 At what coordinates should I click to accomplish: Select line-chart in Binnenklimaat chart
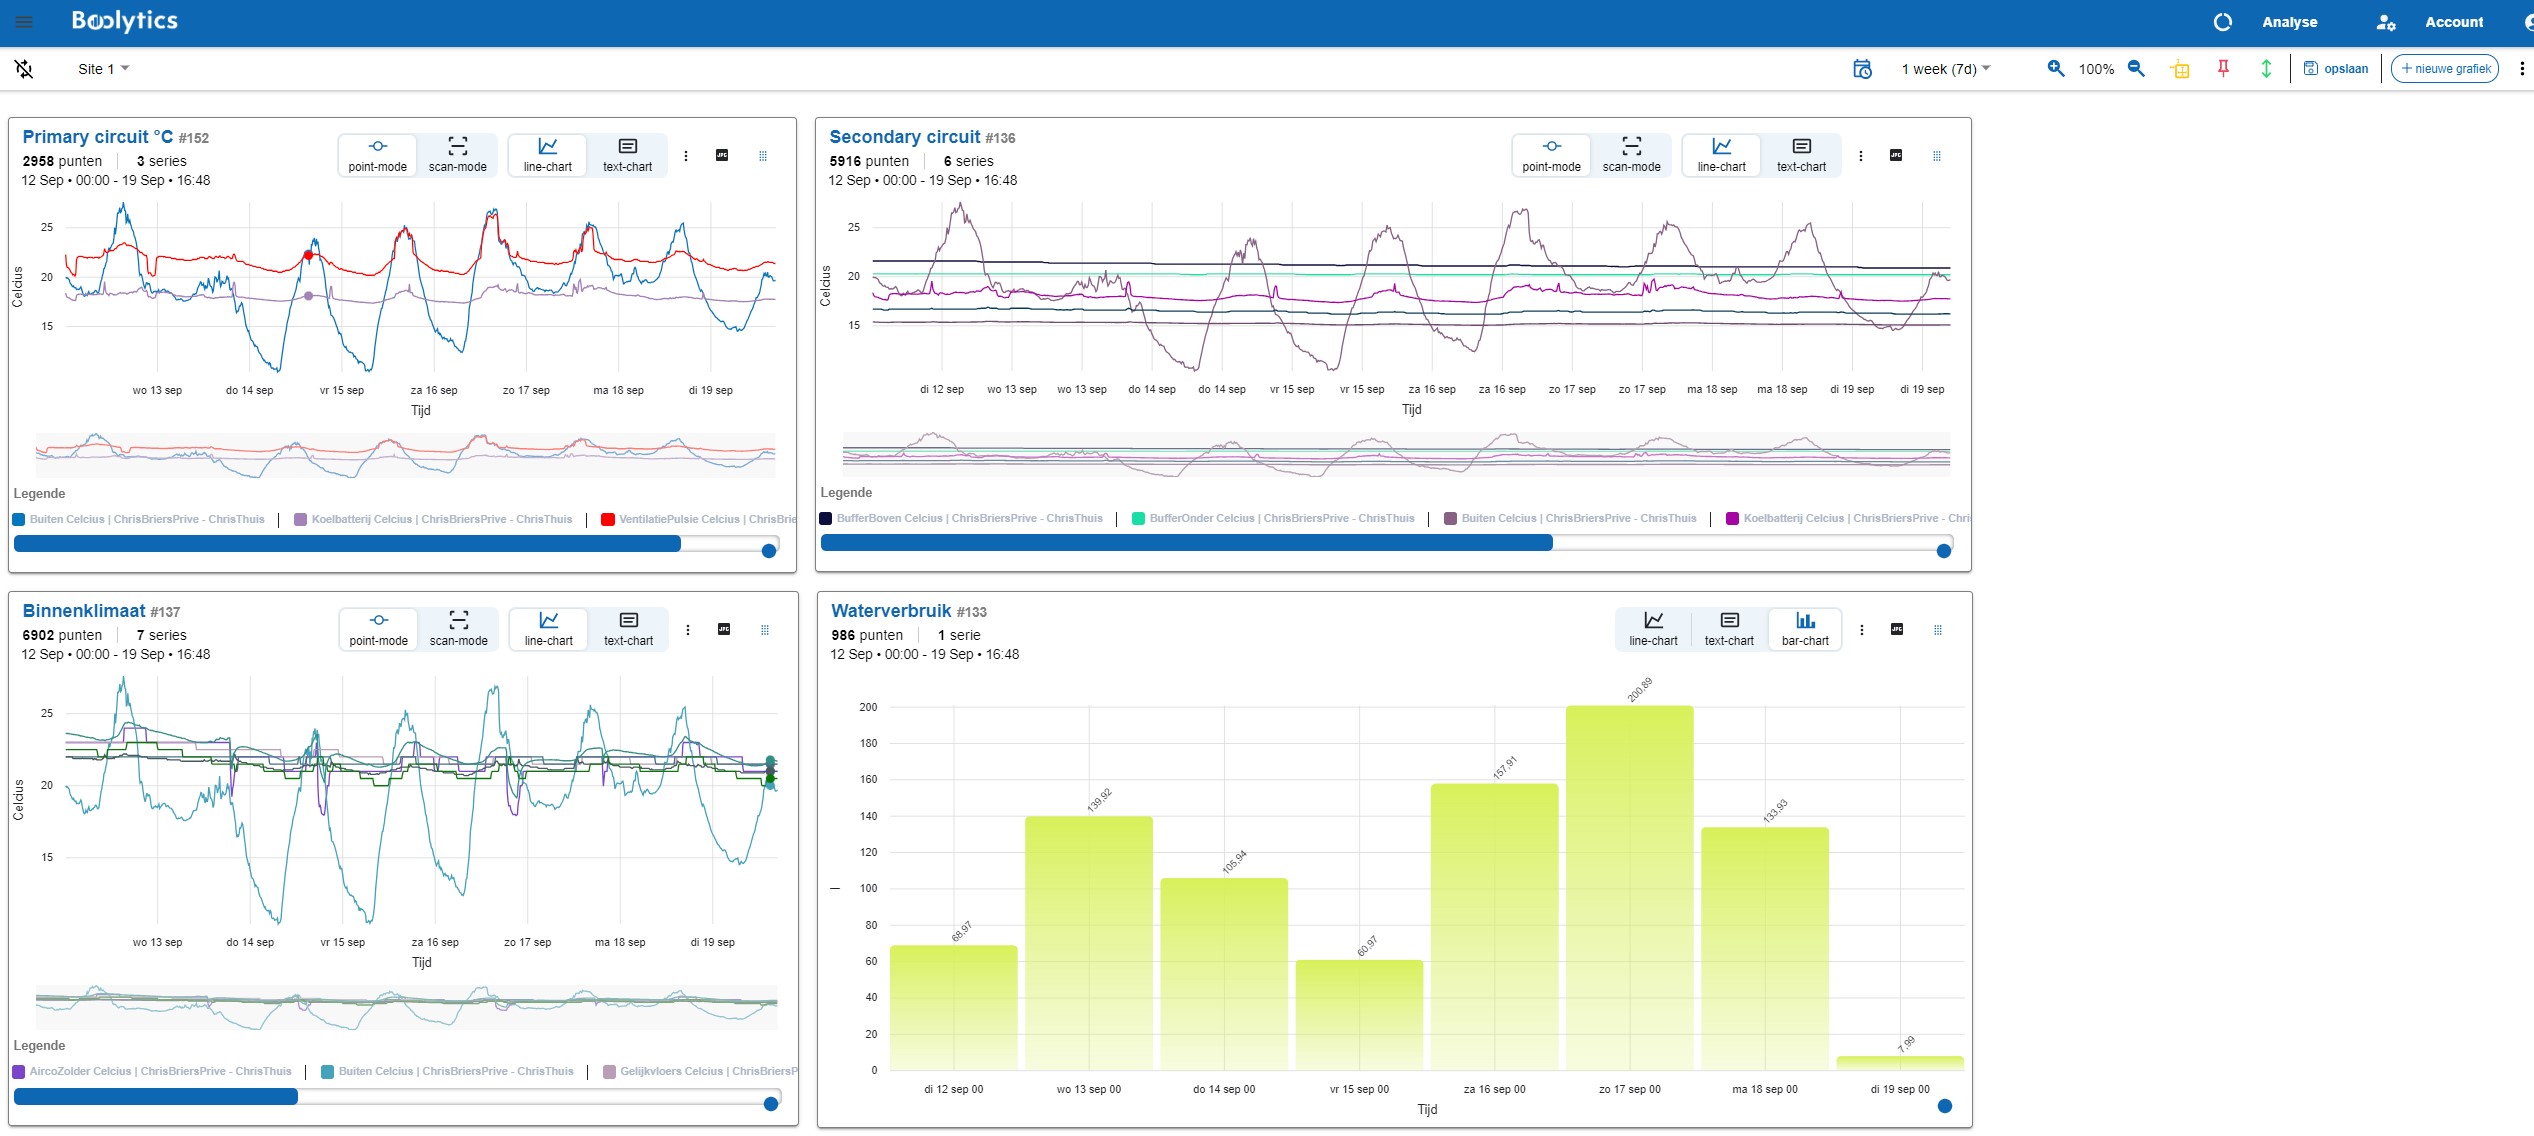point(548,629)
